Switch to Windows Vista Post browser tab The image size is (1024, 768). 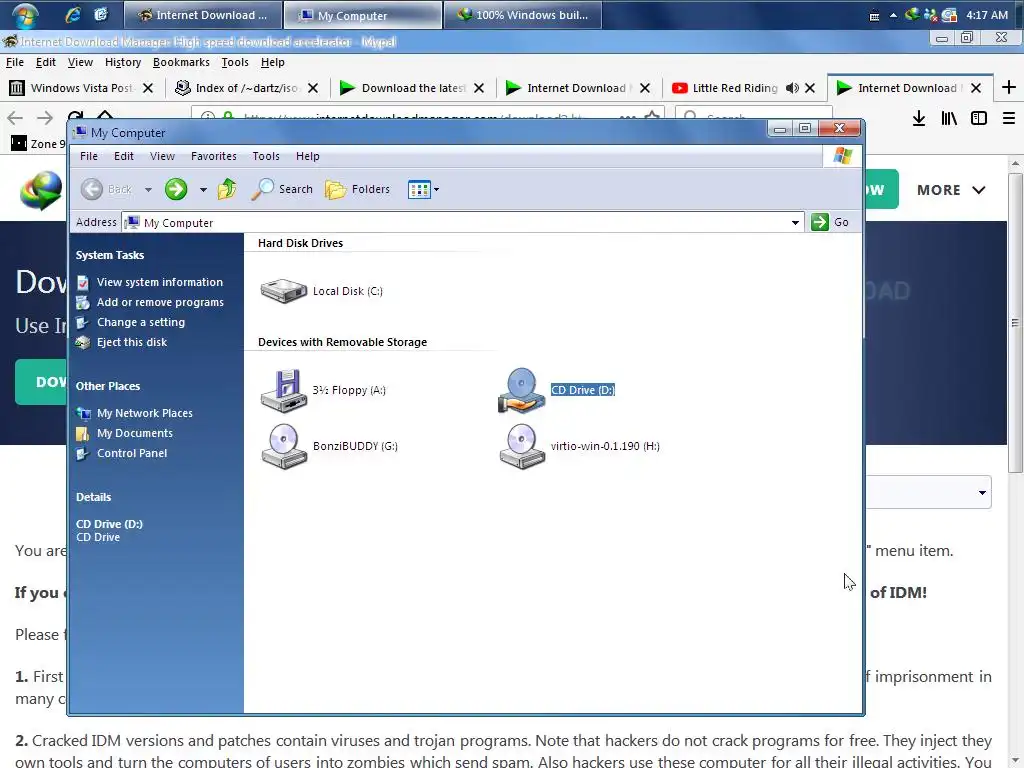click(x=82, y=88)
